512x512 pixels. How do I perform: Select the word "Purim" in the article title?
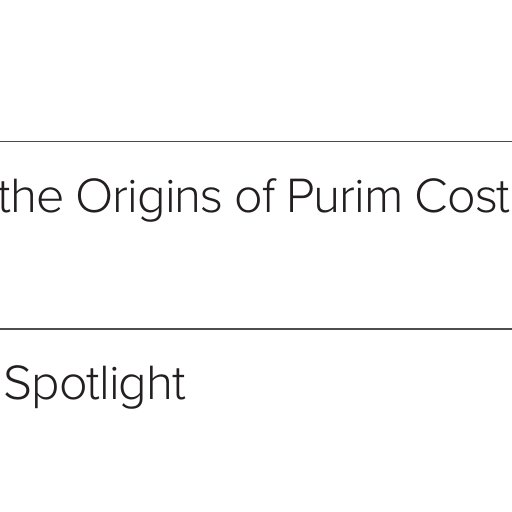pyautogui.click(x=343, y=196)
